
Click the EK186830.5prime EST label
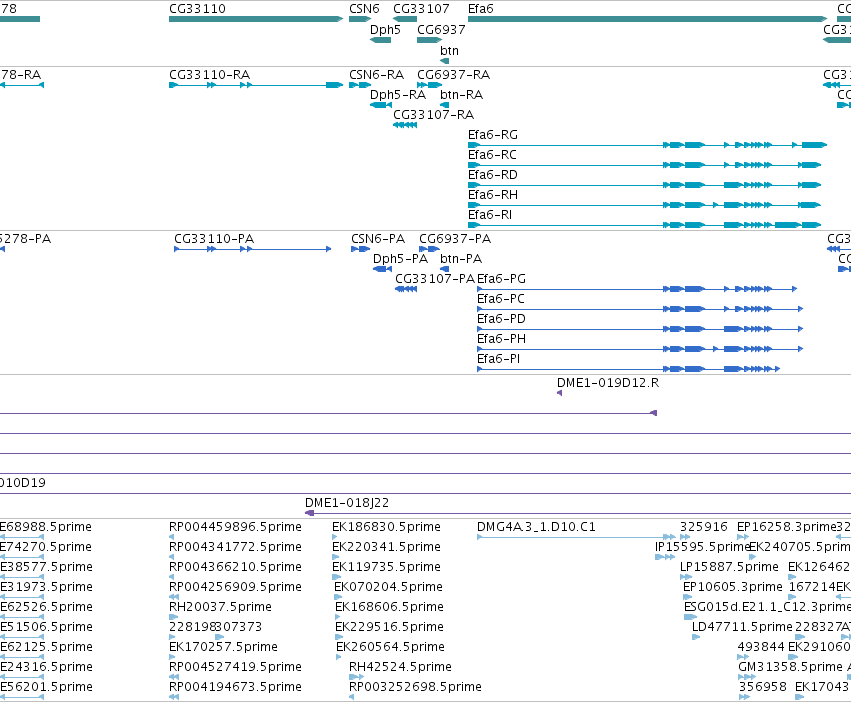pos(386,527)
